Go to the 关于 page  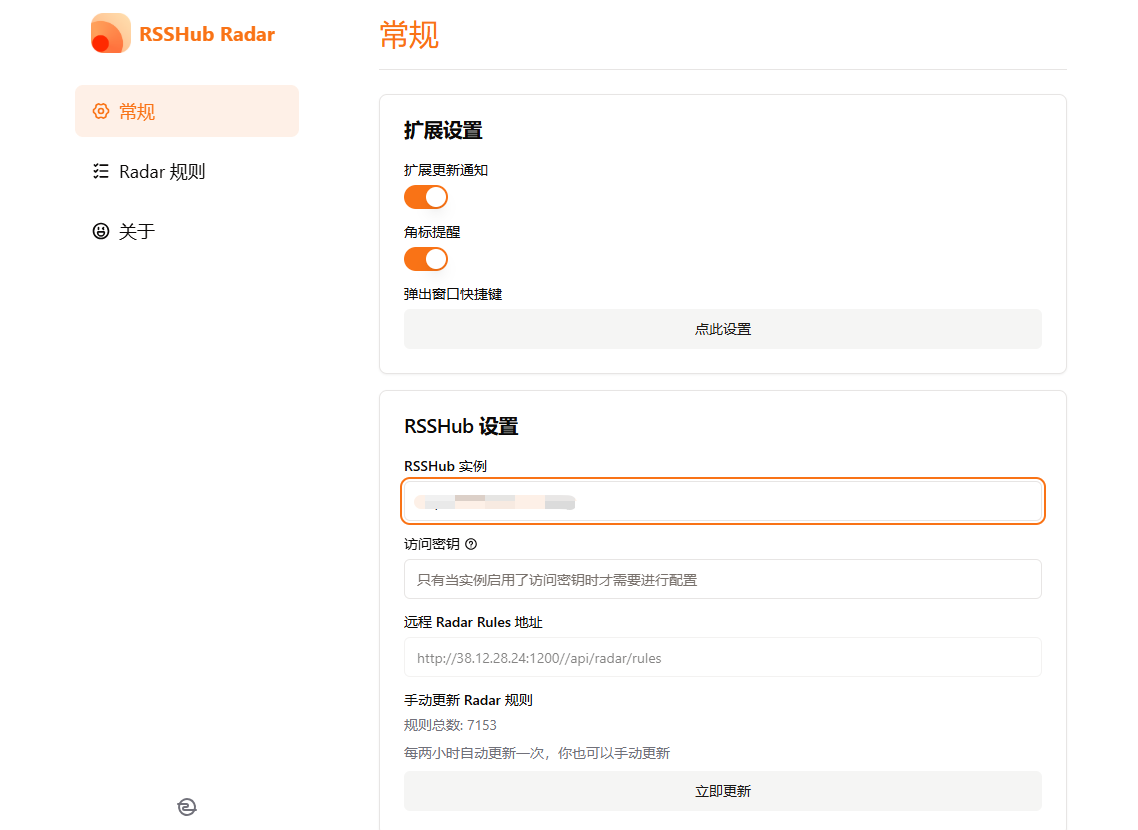pos(137,231)
